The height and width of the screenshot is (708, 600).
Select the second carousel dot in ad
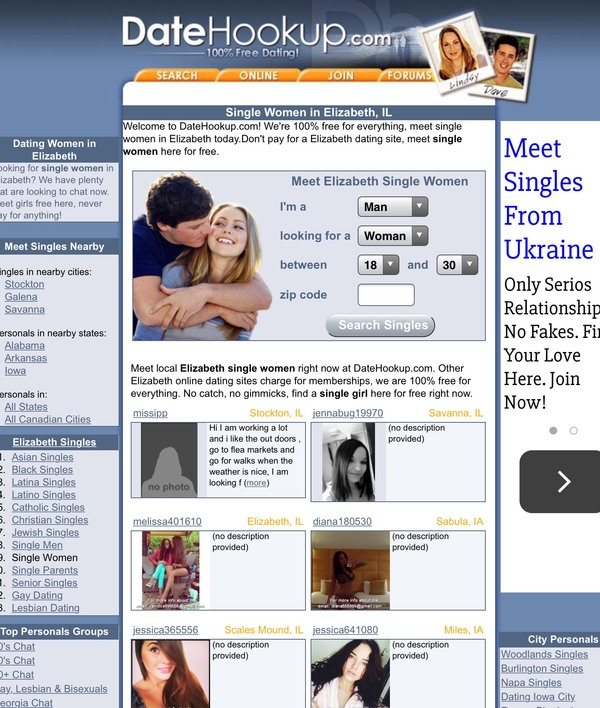pyautogui.click(x=573, y=430)
